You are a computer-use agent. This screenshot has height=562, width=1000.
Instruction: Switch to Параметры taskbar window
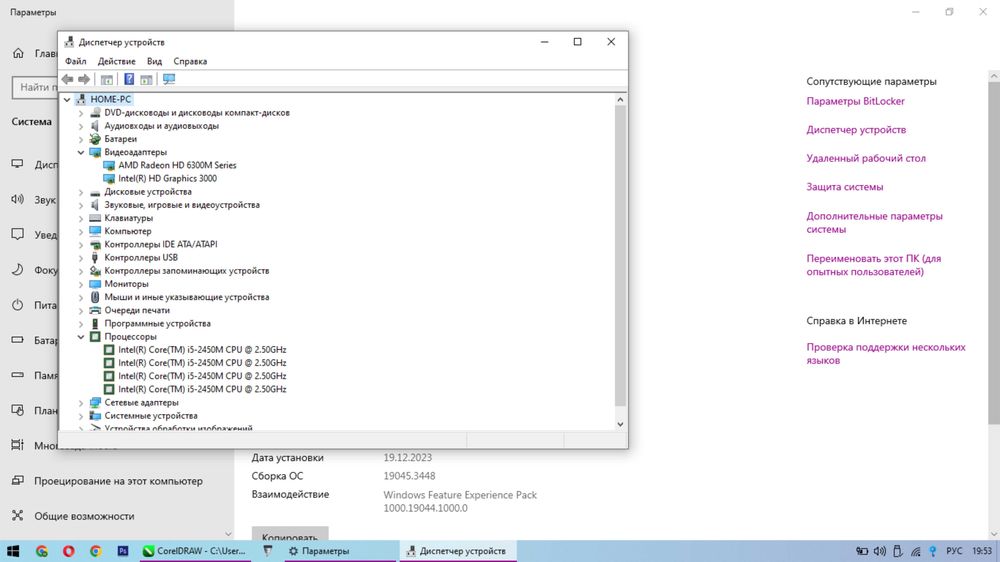tap(339, 551)
